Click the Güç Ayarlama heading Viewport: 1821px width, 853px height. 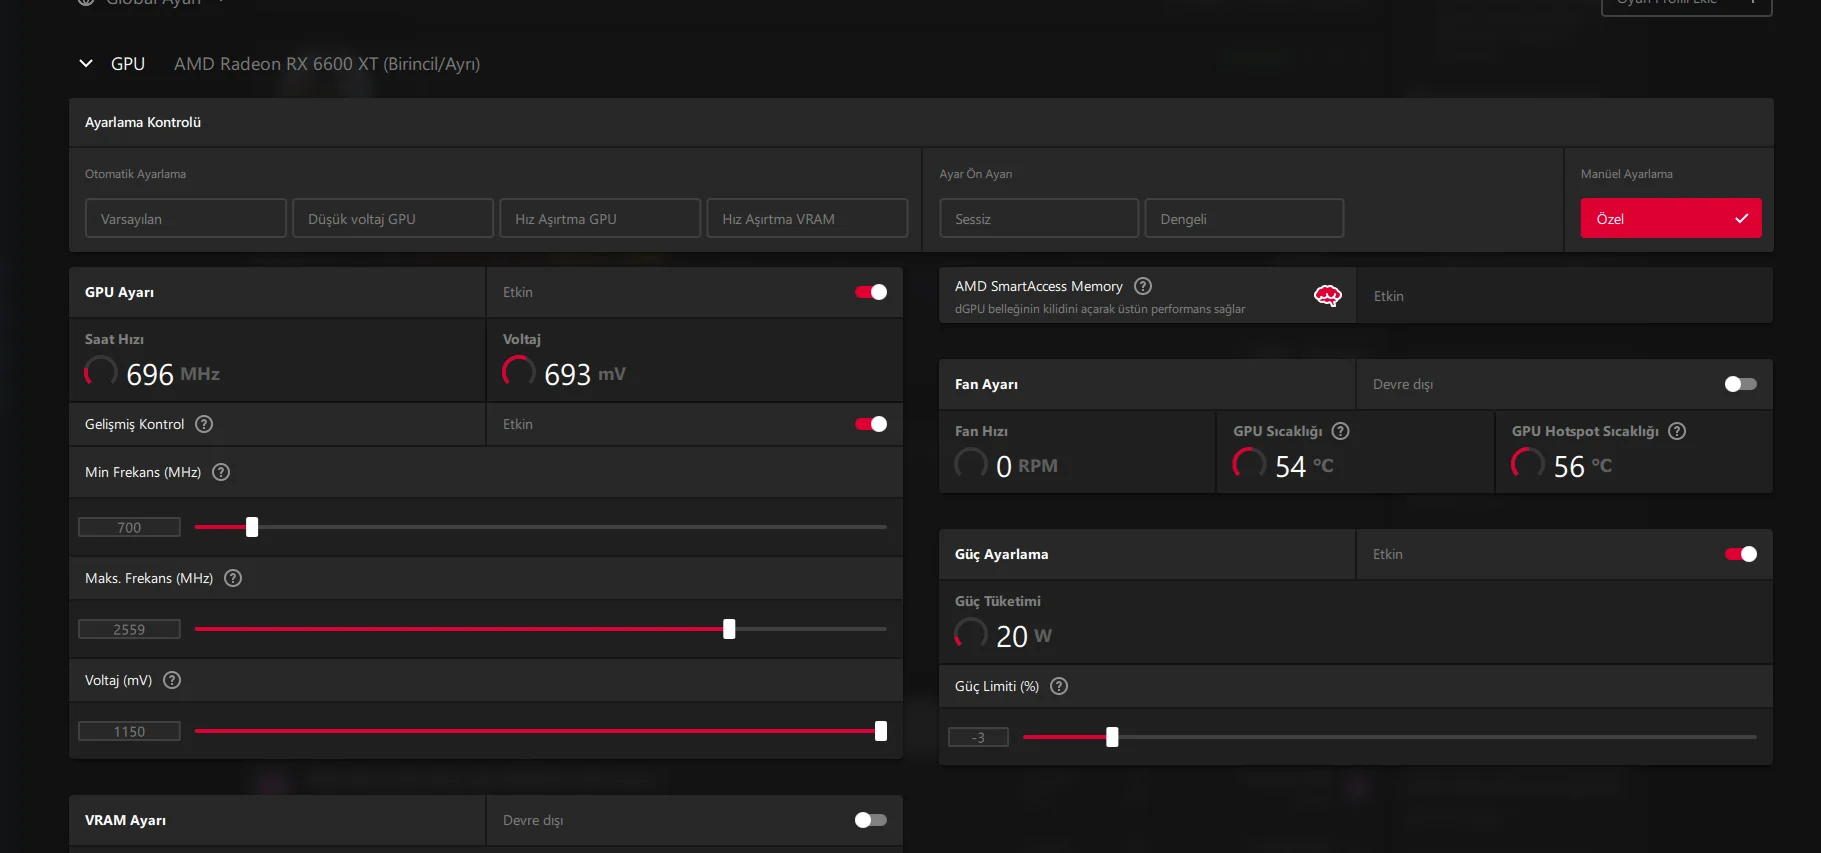point(1002,554)
